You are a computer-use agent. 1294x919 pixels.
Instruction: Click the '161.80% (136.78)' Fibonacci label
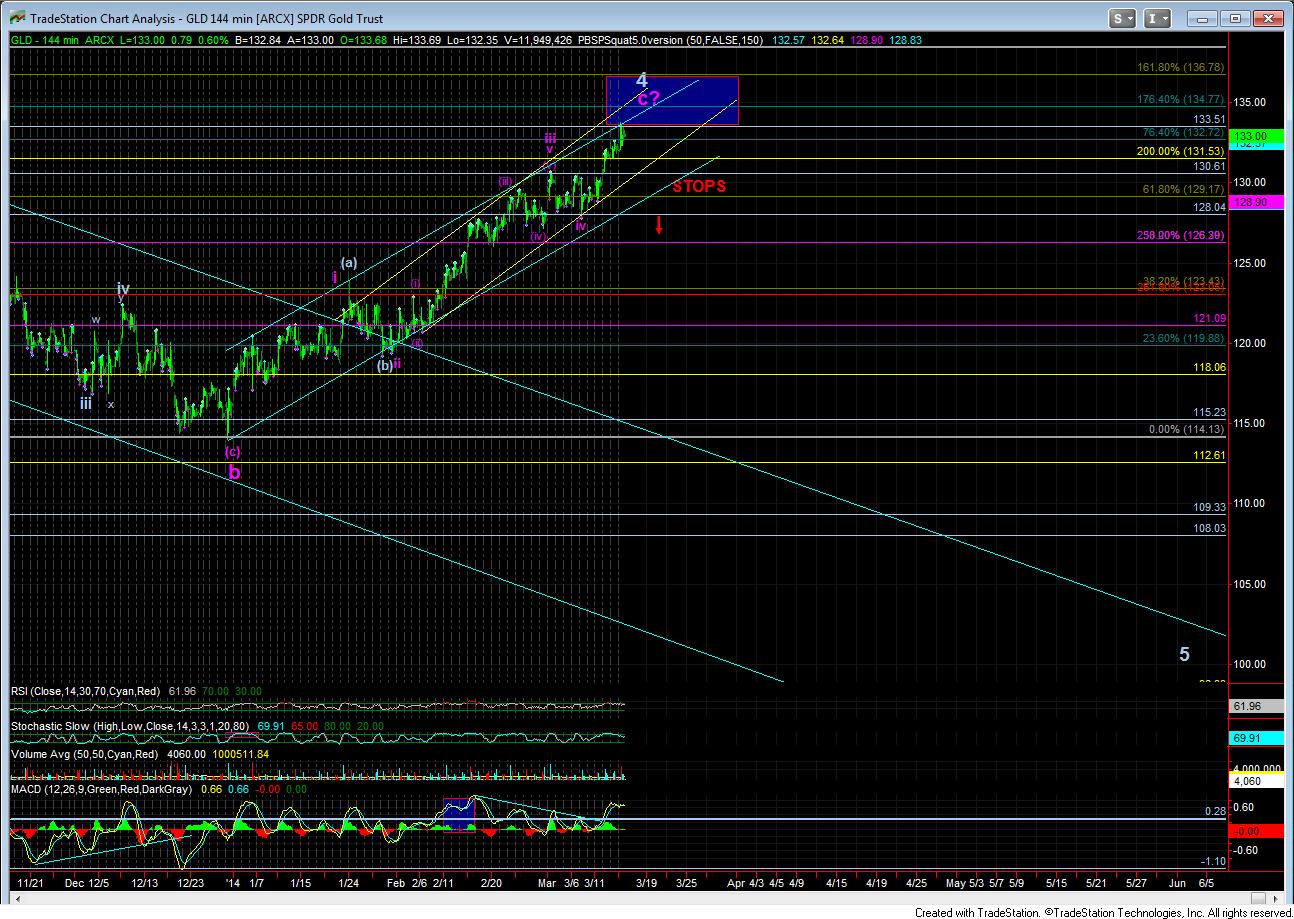[x=1182, y=67]
